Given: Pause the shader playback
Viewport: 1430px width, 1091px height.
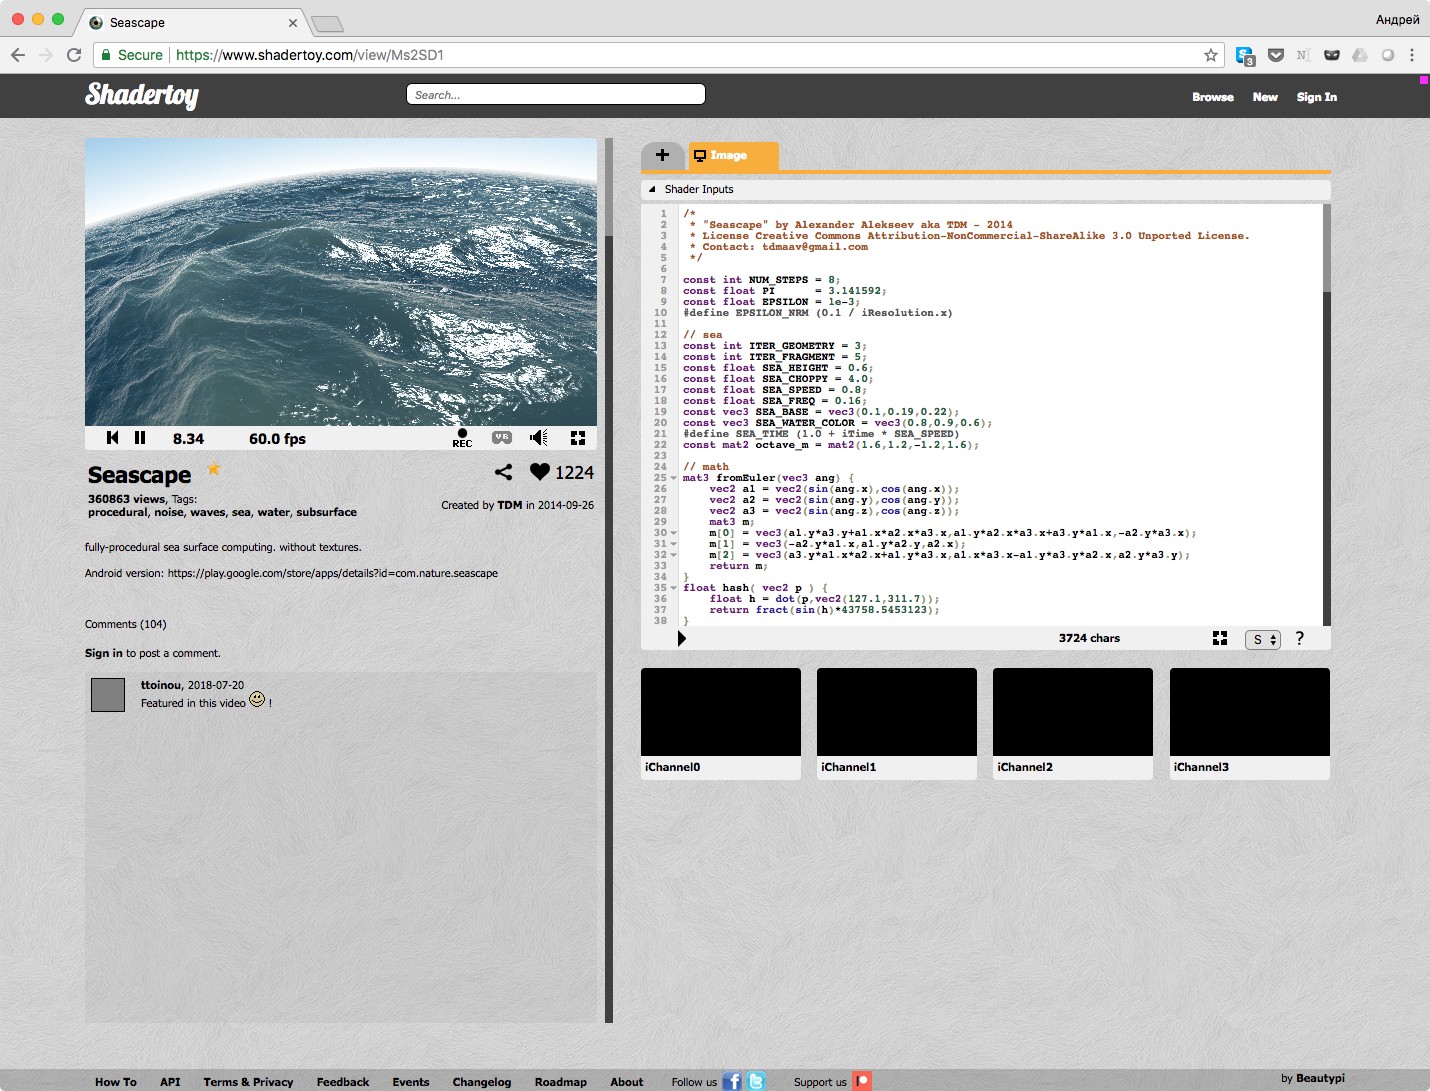Looking at the screenshot, I should [140, 438].
